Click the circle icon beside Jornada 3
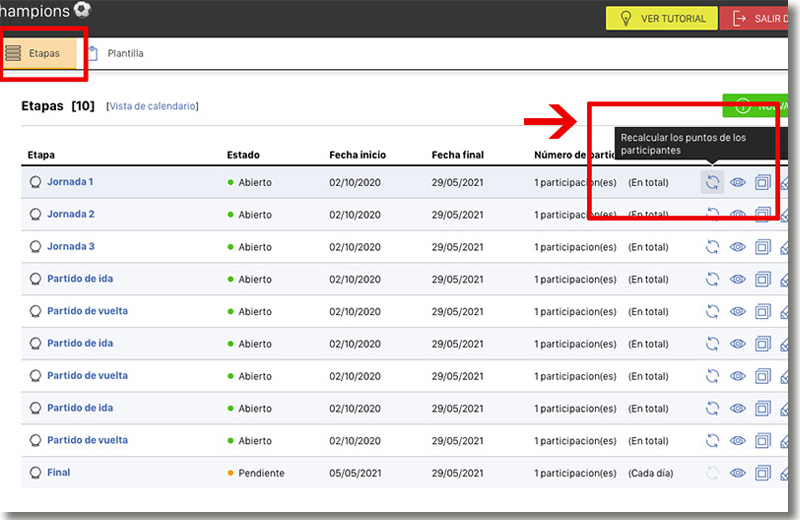This screenshot has width=800, height=520. point(35,247)
